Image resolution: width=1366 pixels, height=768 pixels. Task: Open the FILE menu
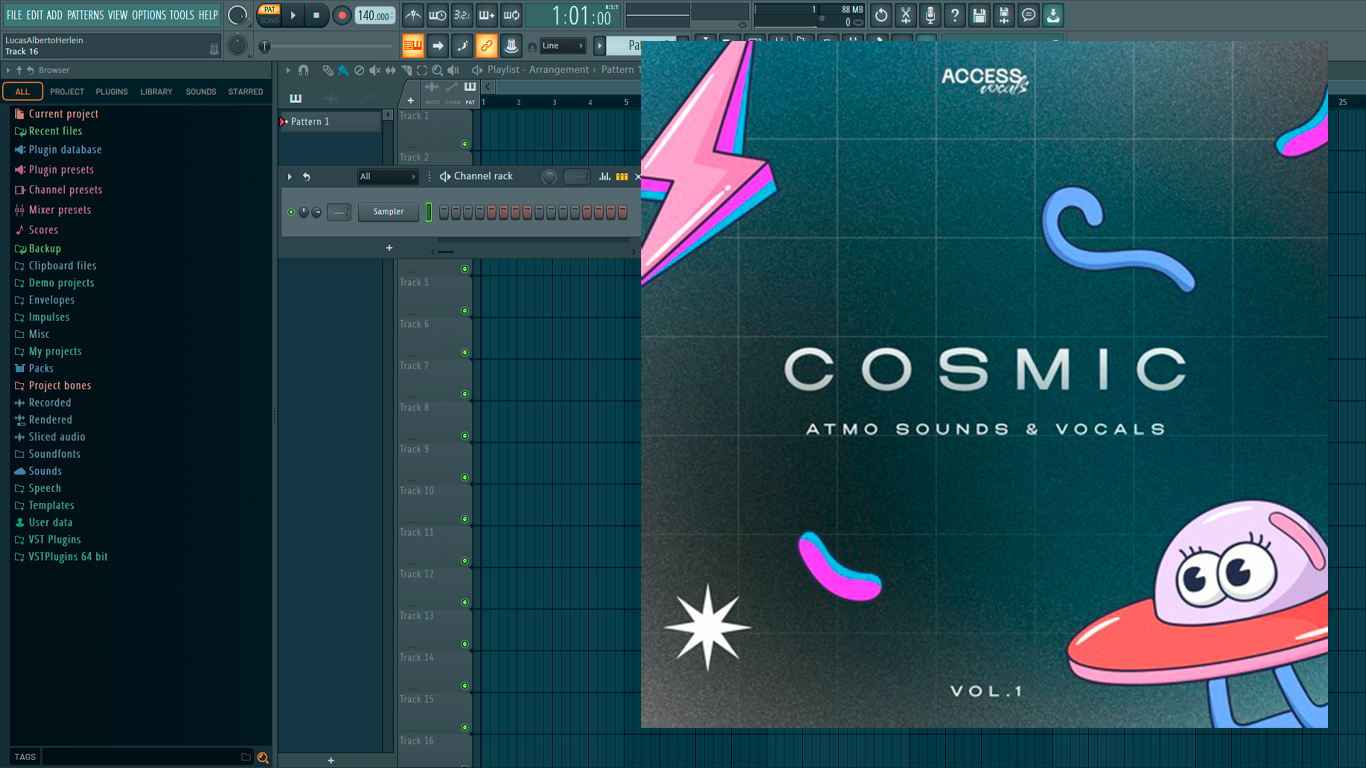14,15
